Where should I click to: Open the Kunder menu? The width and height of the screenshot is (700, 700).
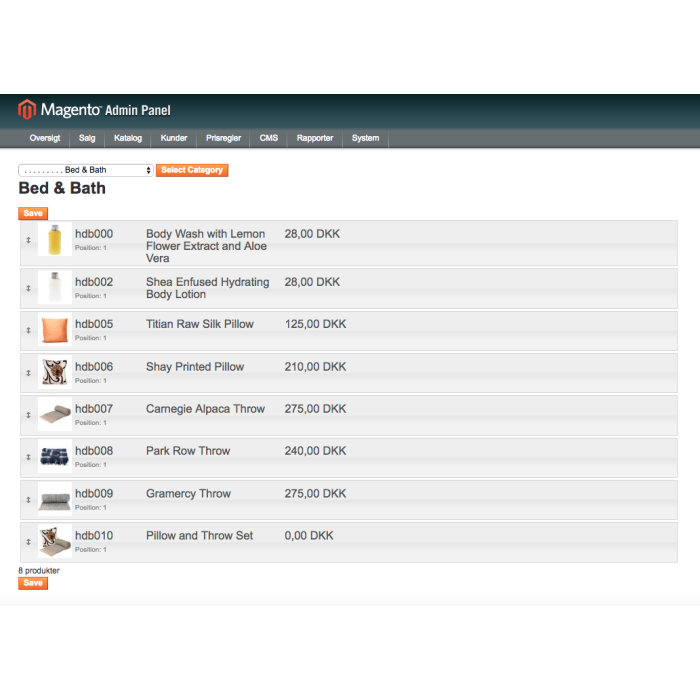pos(174,138)
